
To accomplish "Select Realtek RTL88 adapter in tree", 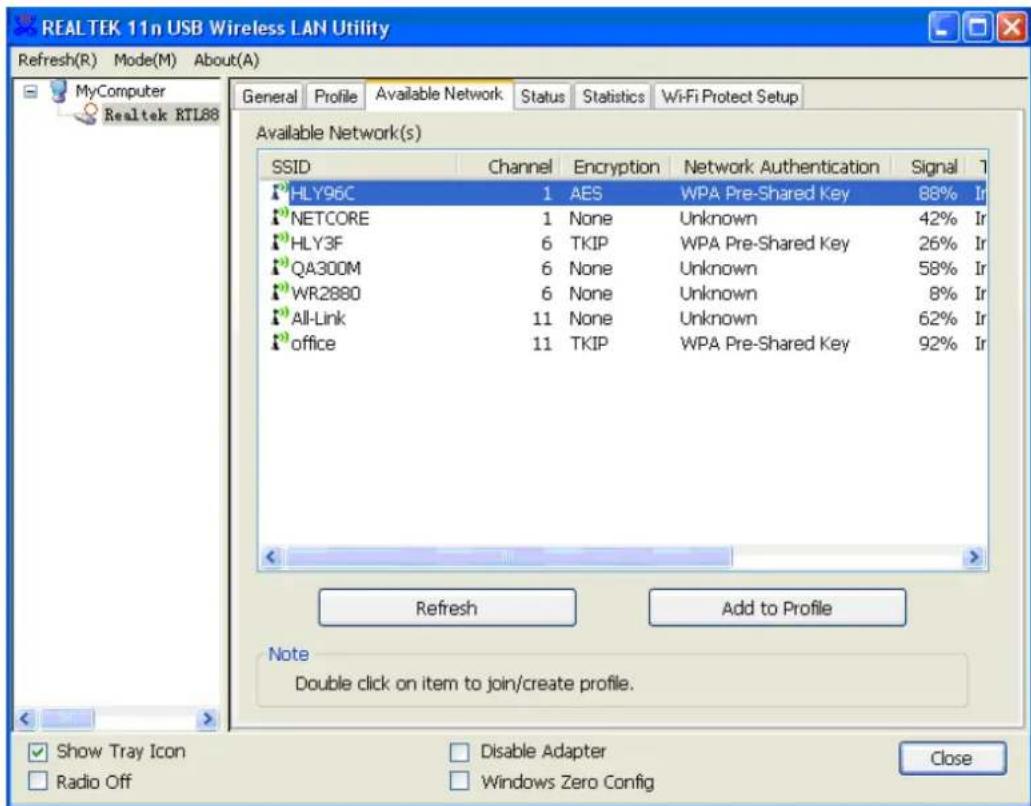I will pyautogui.click(x=161, y=115).
